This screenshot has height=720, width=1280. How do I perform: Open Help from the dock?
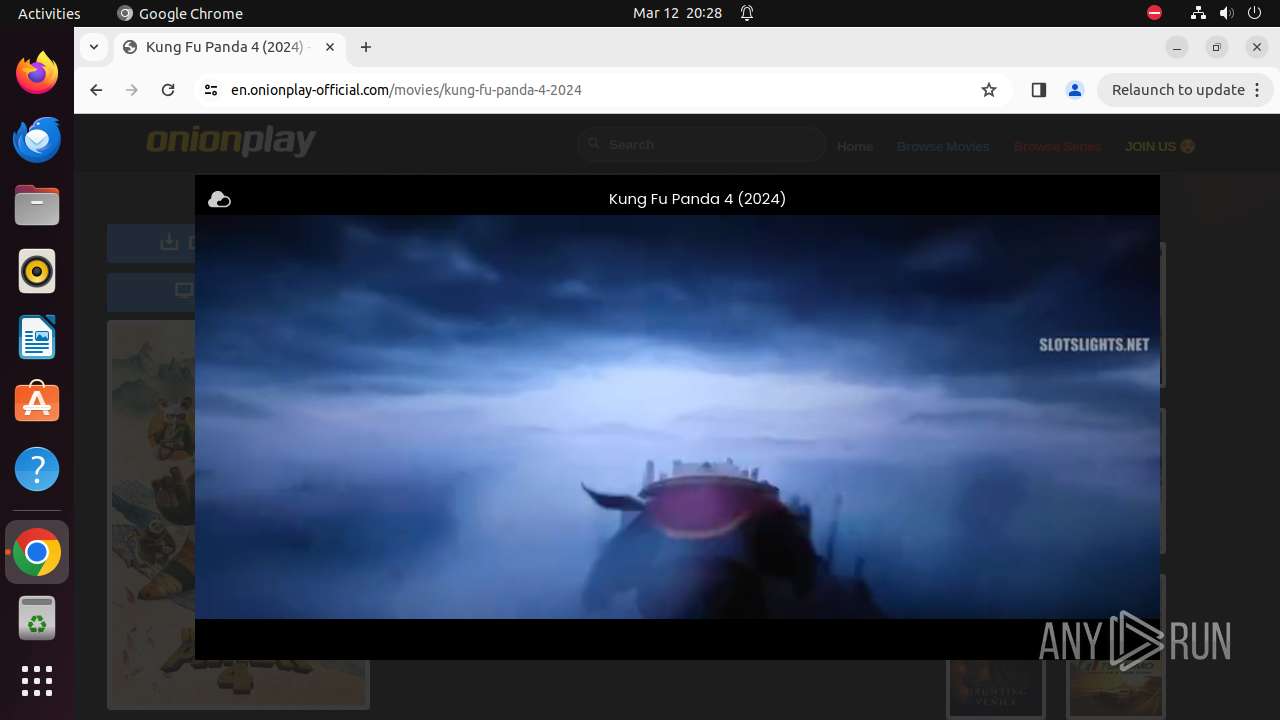37,469
